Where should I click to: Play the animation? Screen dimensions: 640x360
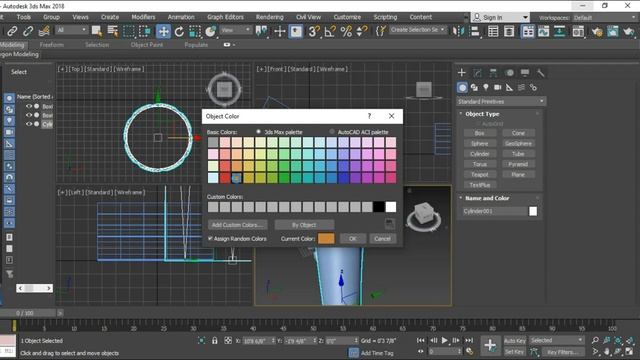click(x=444, y=340)
